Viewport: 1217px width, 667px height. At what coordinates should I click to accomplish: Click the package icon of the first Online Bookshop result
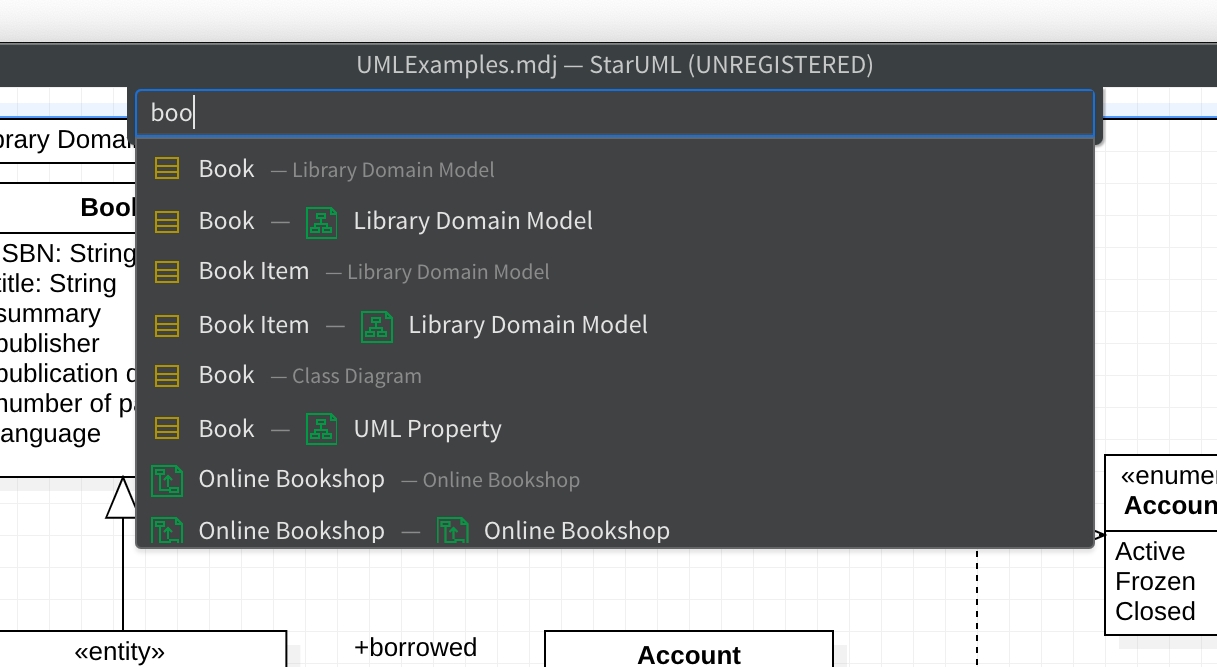[x=167, y=480]
